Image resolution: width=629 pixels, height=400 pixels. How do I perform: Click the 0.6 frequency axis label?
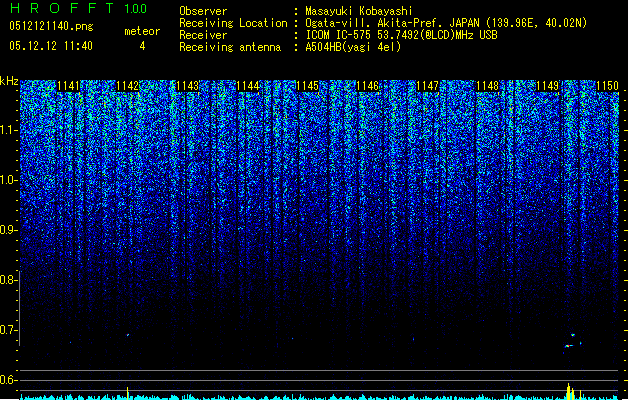[x=9, y=380]
